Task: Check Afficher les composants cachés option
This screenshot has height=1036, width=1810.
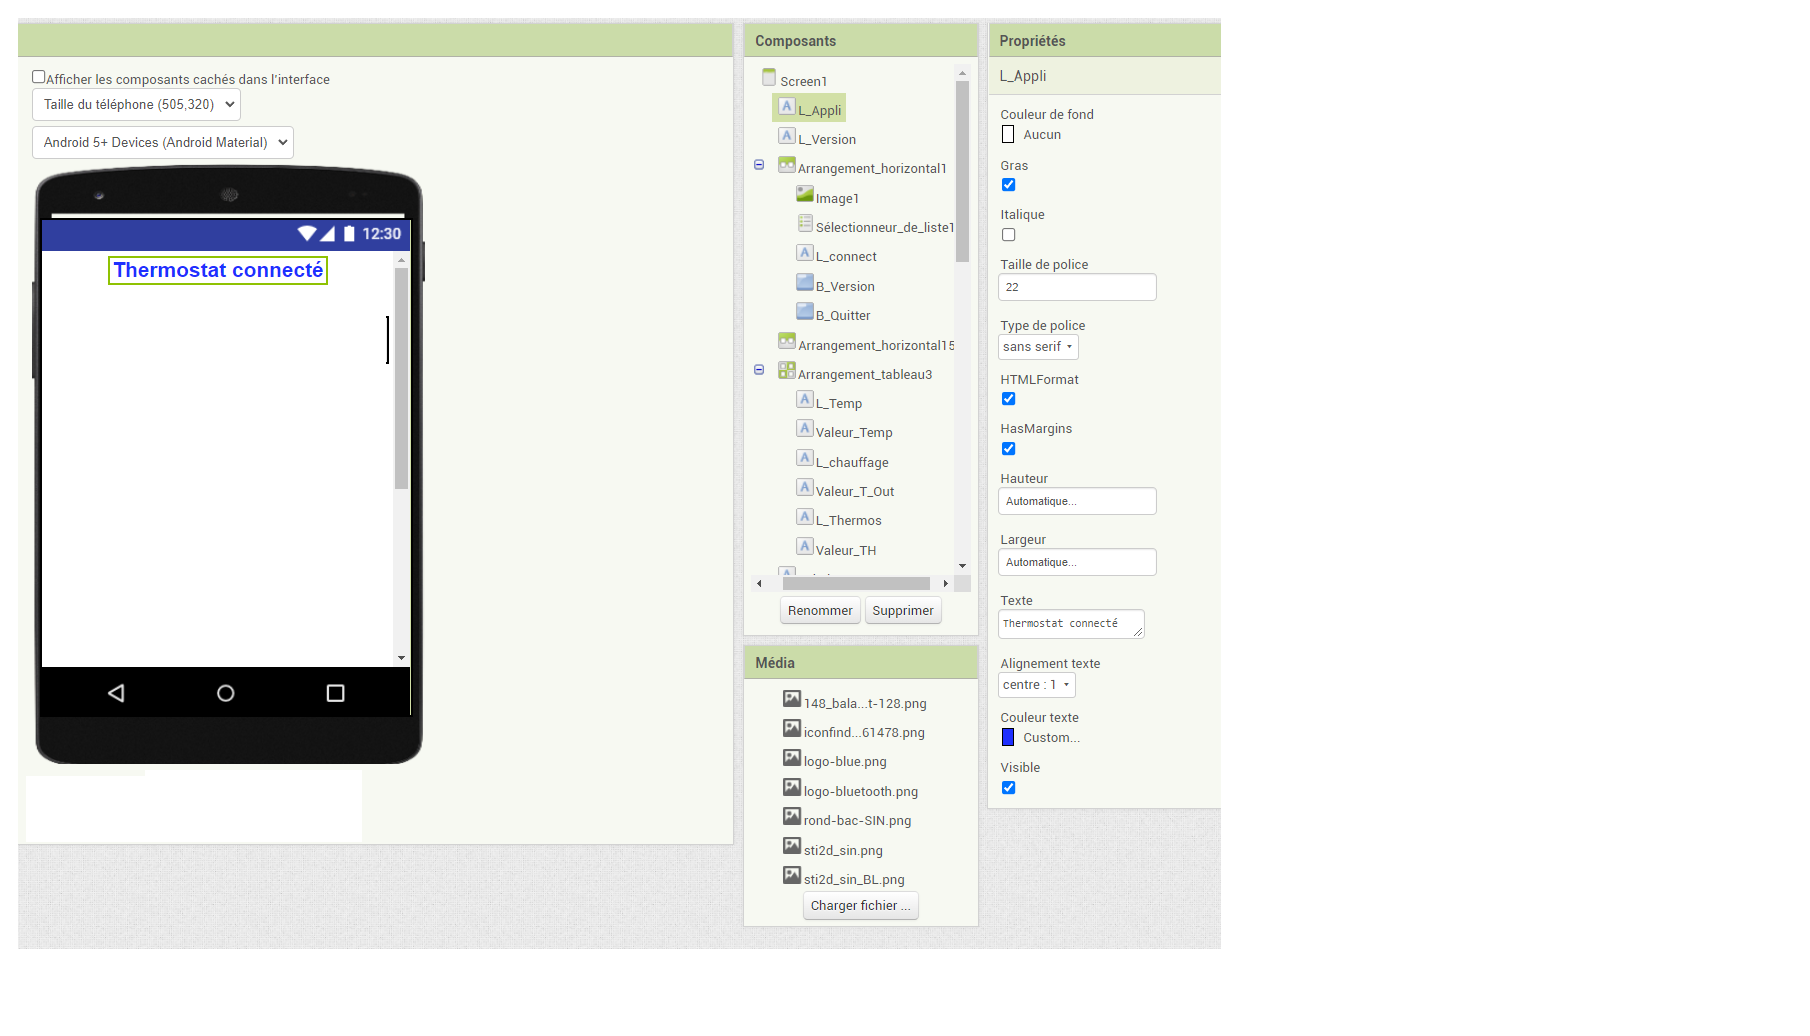Action: [39, 77]
